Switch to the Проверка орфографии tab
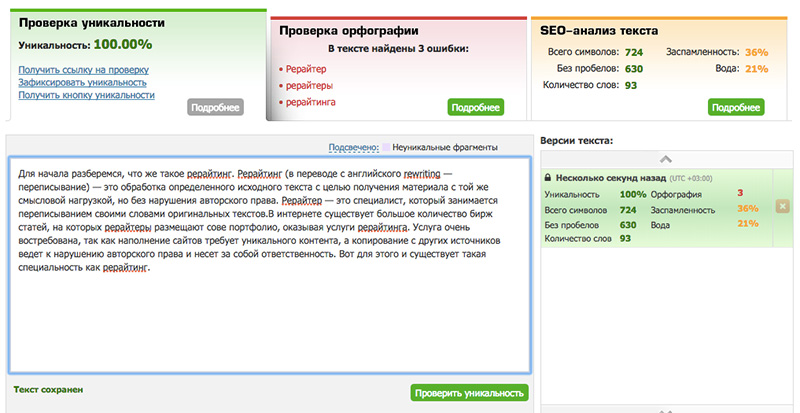 pyautogui.click(x=348, y=31)
